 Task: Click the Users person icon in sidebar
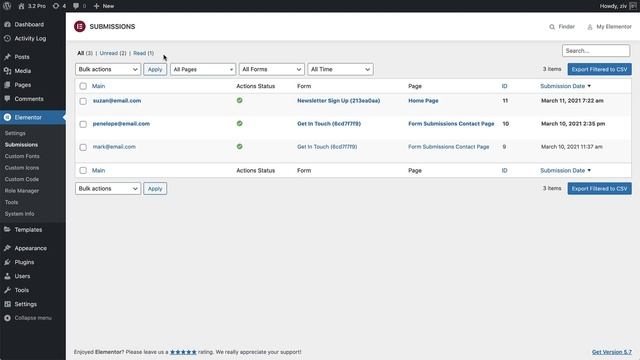coord(7,276)
